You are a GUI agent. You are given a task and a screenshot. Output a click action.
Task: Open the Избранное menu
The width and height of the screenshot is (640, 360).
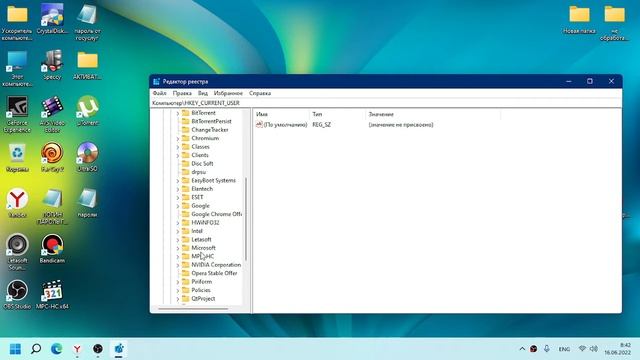(228, 93)
